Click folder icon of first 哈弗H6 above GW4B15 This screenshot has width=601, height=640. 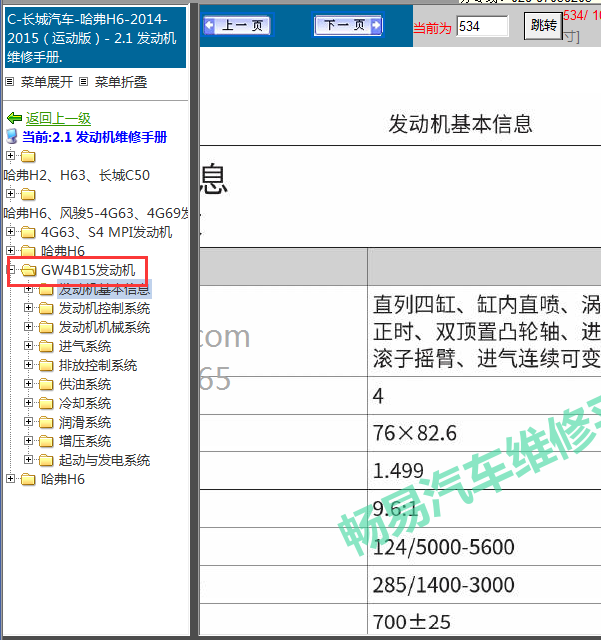pos(28,251)
